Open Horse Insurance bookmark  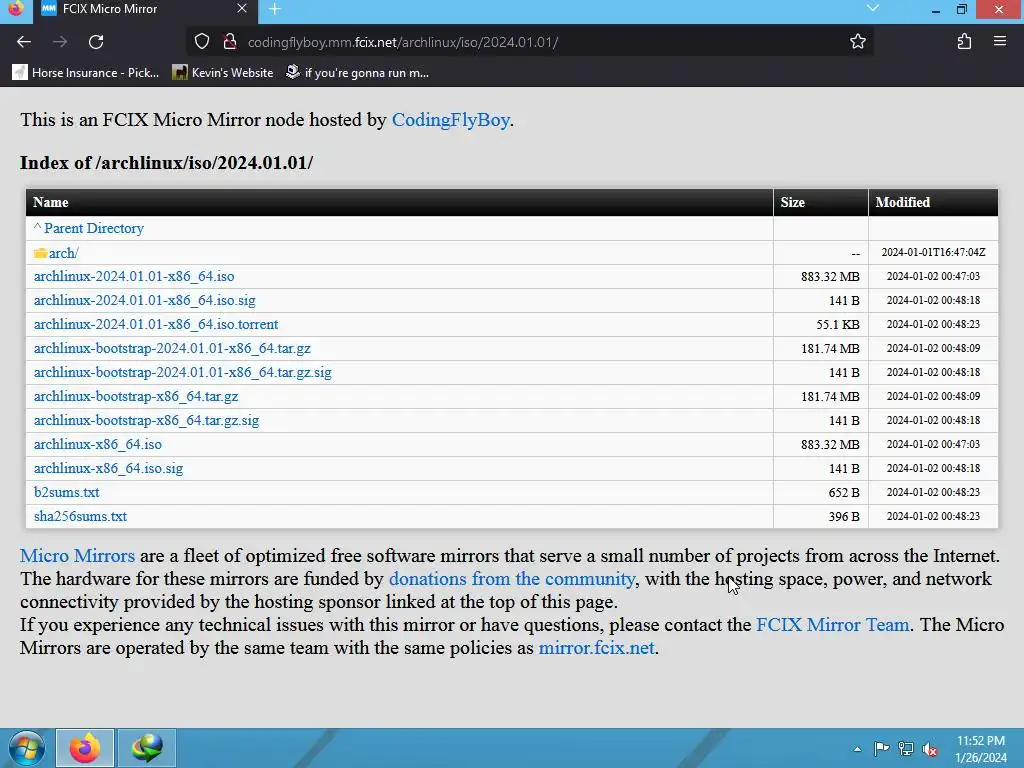[x=86, y=72]
